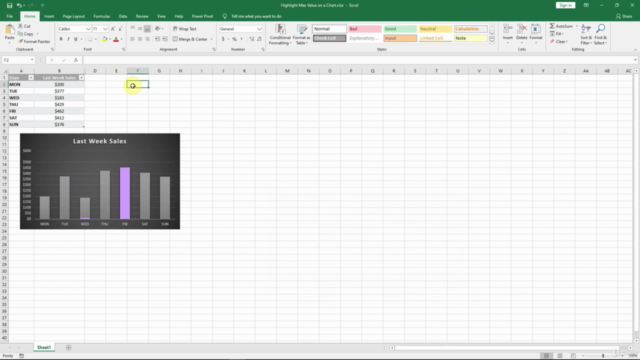
Task: Apply the Note cell style
Action: [470, 38]
